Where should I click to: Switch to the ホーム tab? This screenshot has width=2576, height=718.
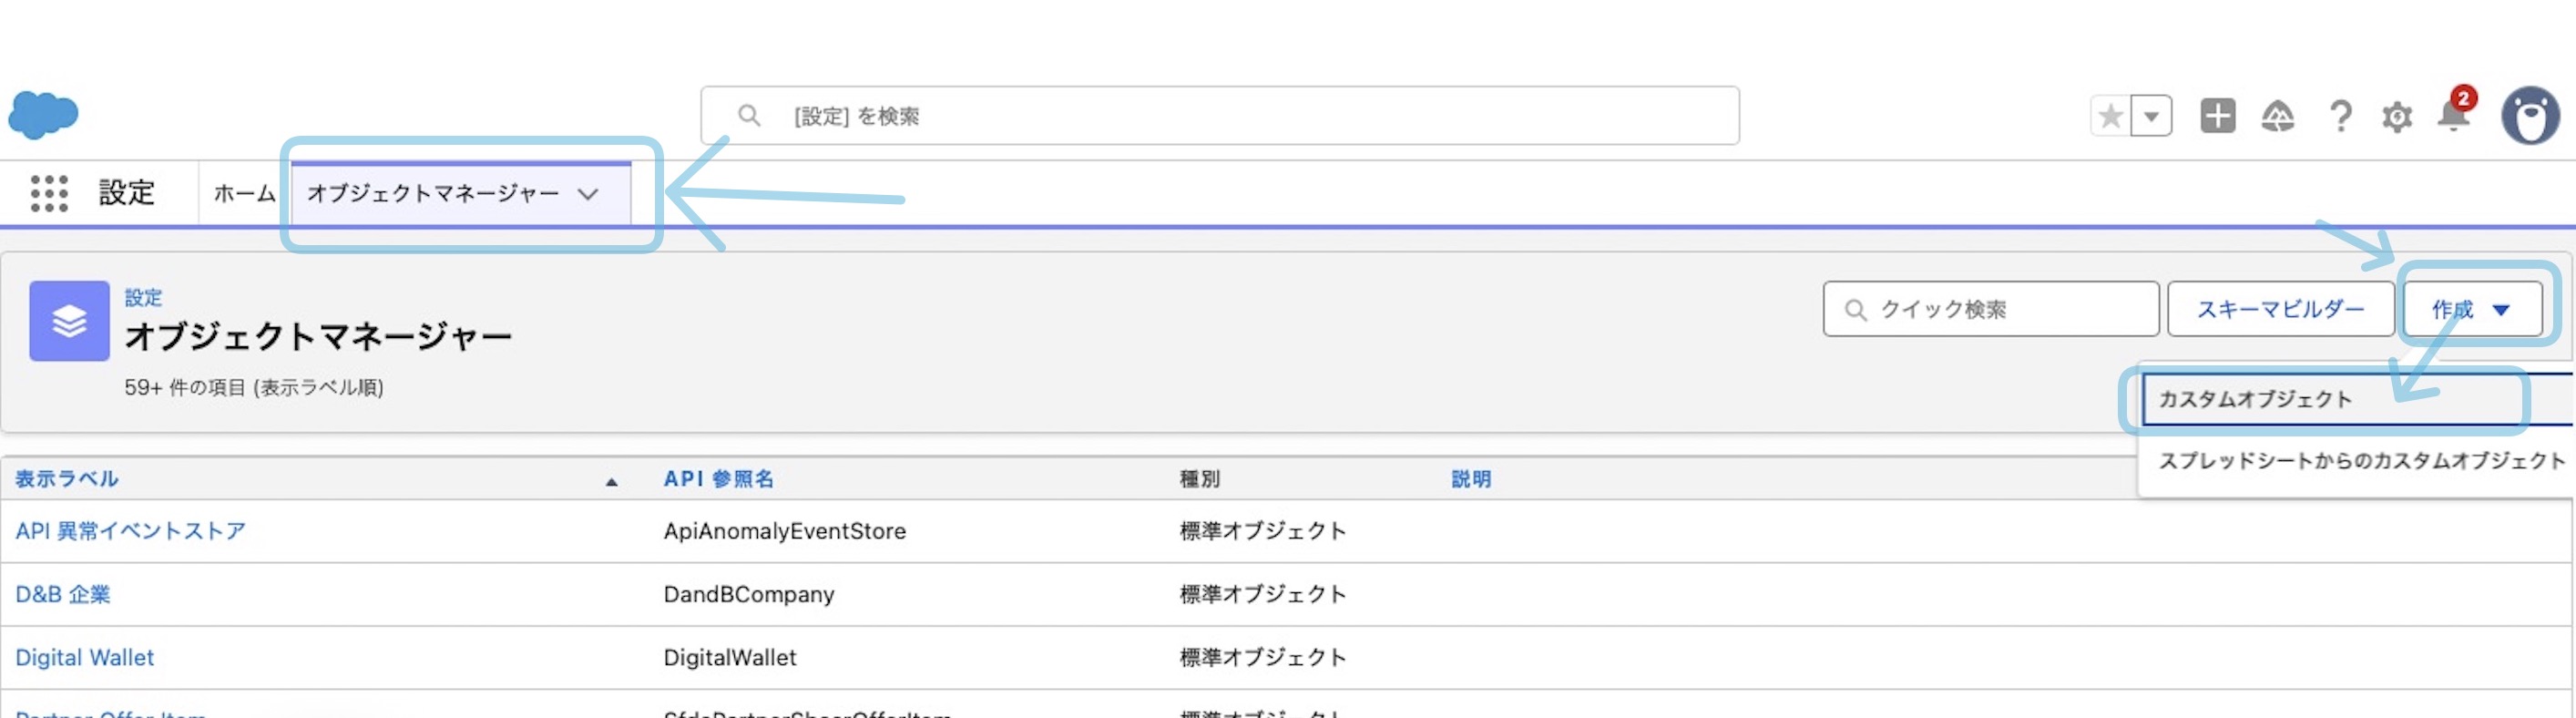(x=244, y=193)
